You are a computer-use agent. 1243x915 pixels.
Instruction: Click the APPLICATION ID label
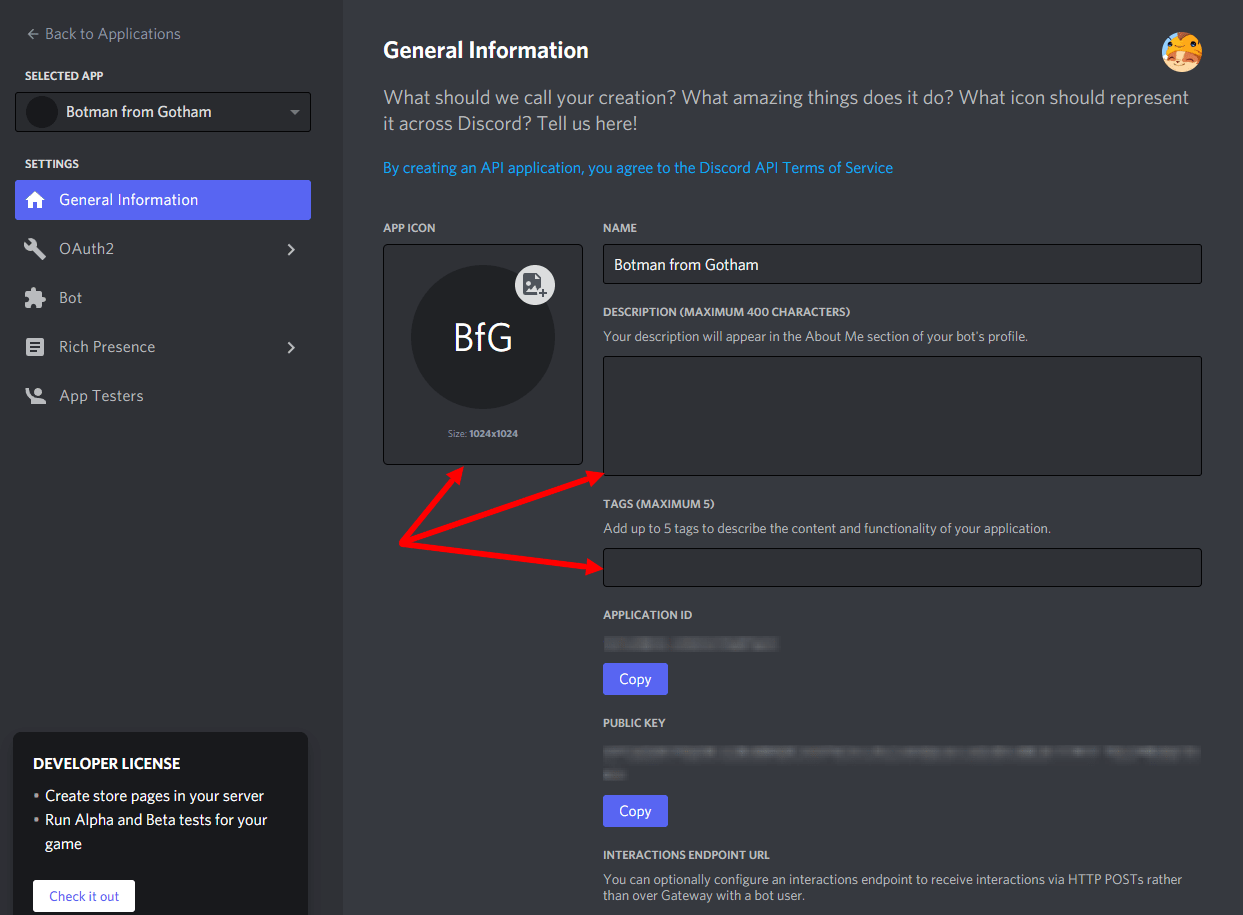(x=647, y=615)
